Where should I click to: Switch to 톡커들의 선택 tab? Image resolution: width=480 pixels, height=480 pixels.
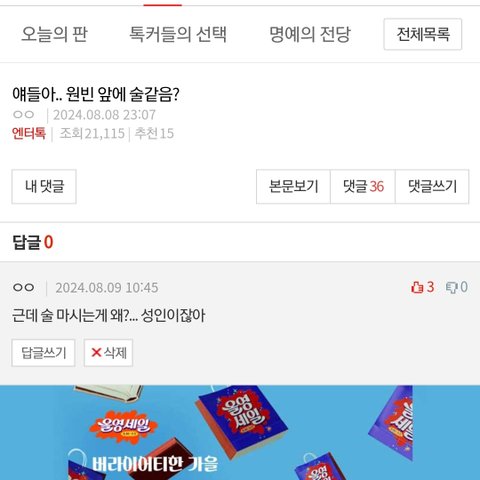click(178, 34)
